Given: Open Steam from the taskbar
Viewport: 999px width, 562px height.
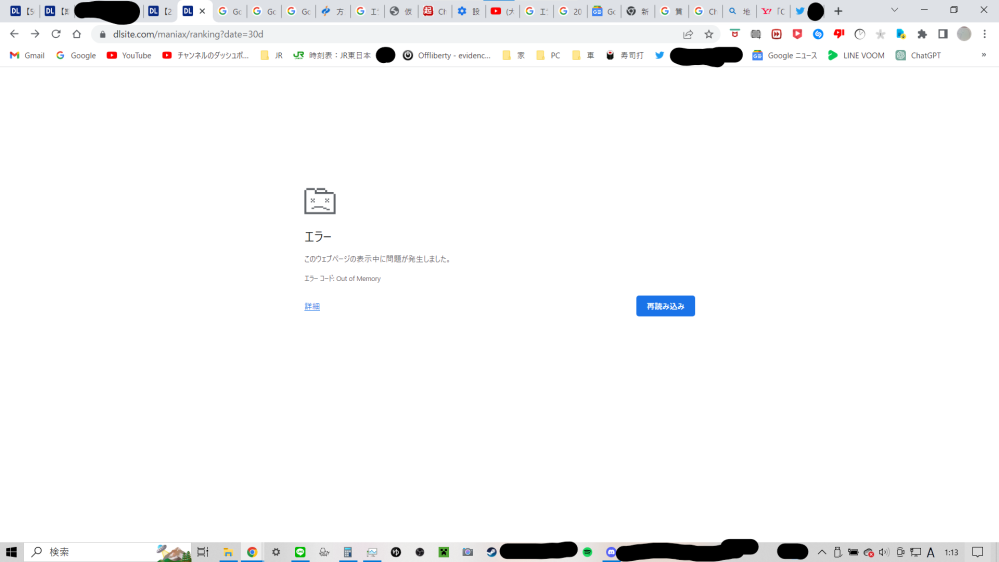Looking at the screenshot, I should click(491, 552).
